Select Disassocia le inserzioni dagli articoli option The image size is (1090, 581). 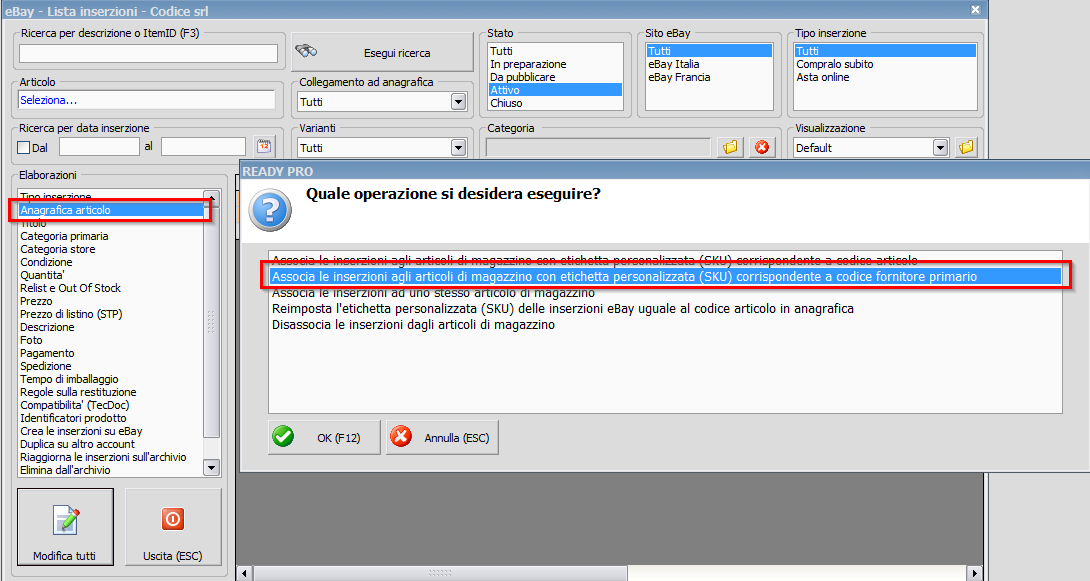tap(413, 325)
